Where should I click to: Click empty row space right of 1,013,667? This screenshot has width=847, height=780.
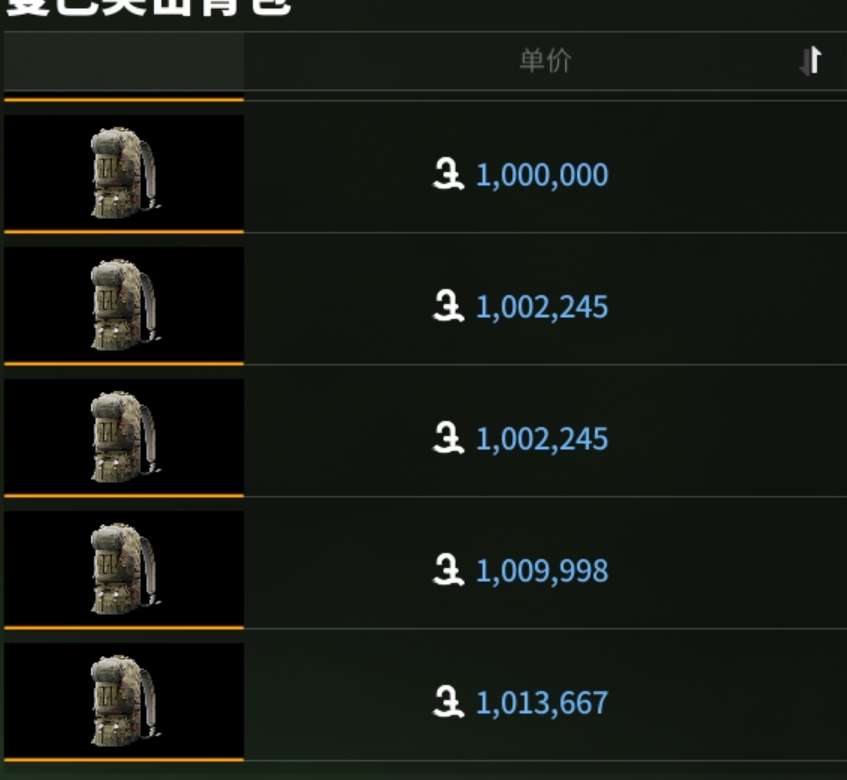[x=727, y=701]
